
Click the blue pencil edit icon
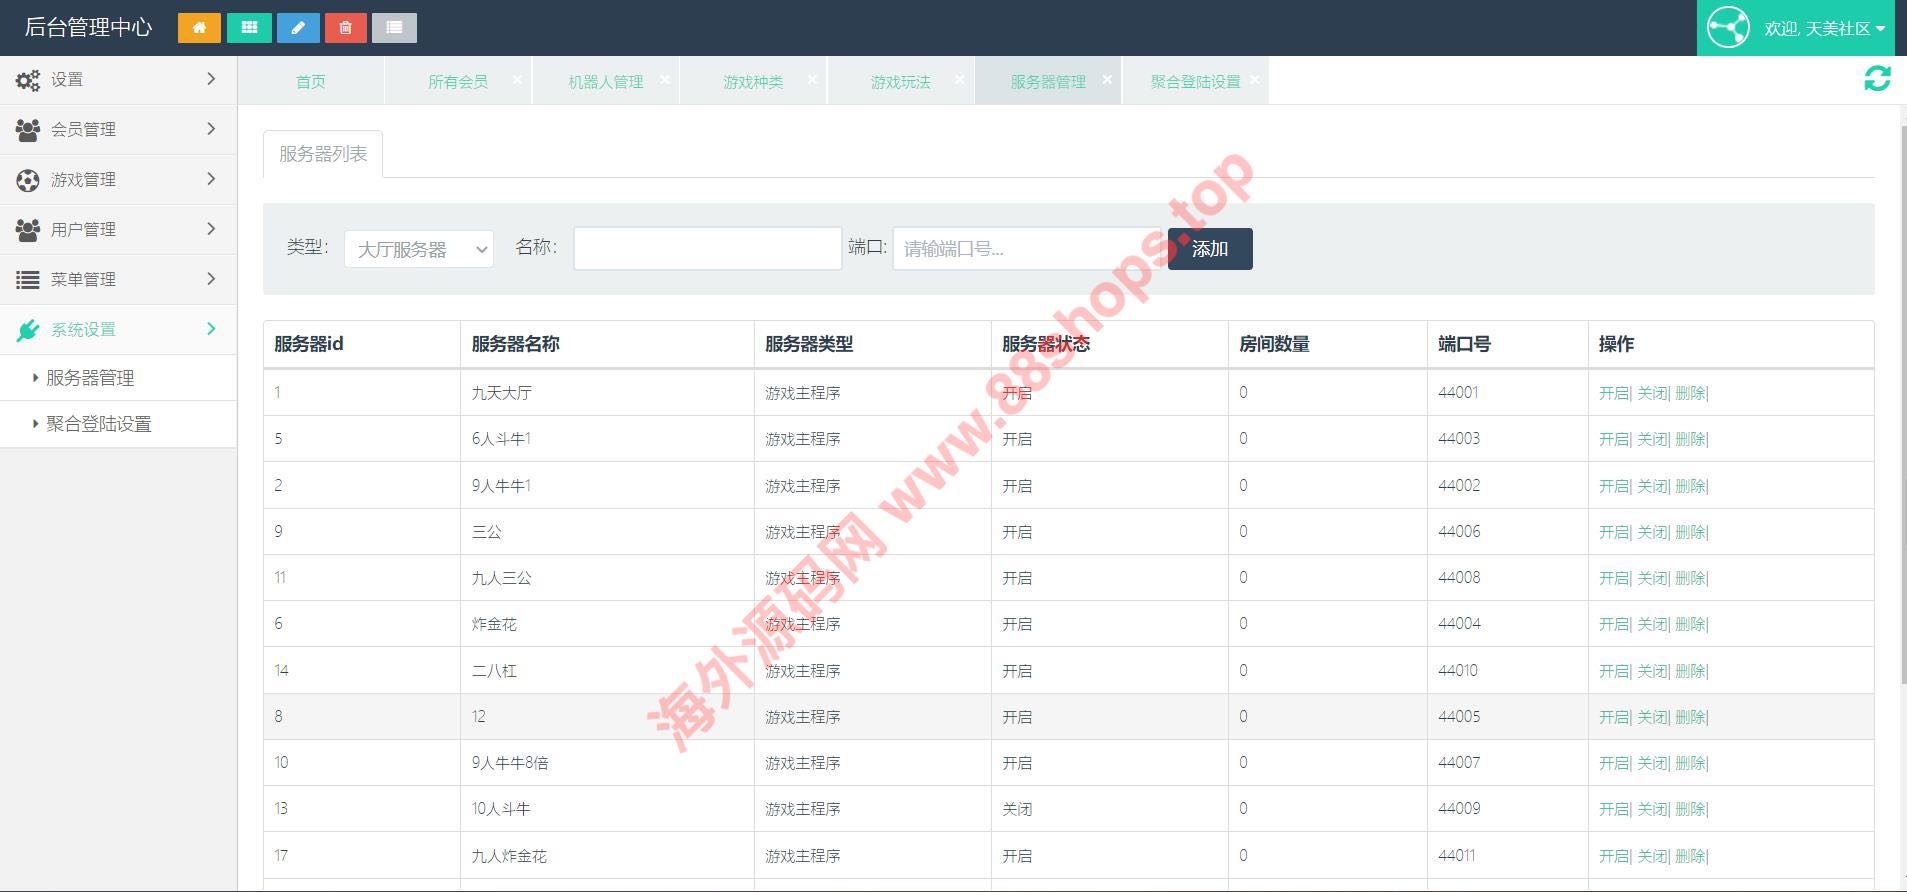pos(298,28)
